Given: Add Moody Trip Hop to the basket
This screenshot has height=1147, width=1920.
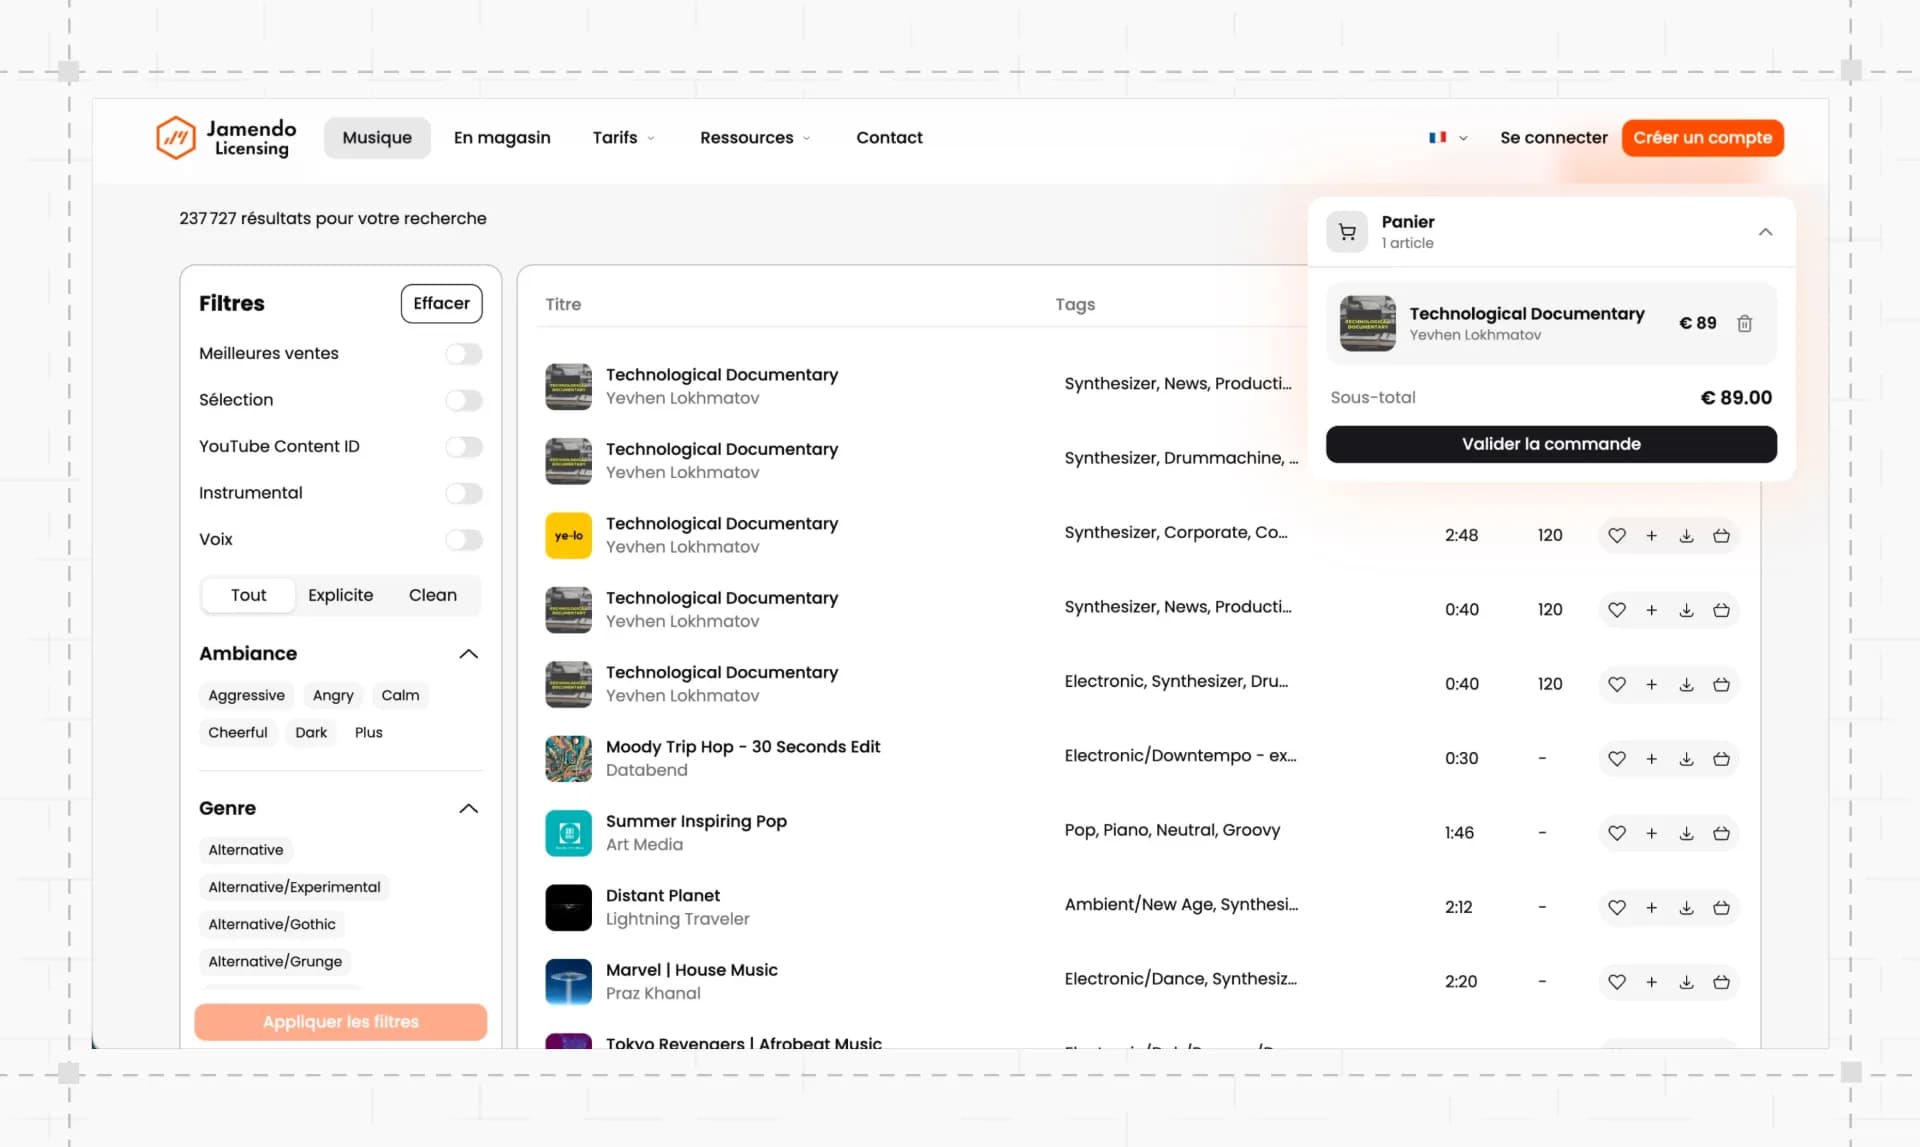Looking at the screenshot, I should [1721, 758].
